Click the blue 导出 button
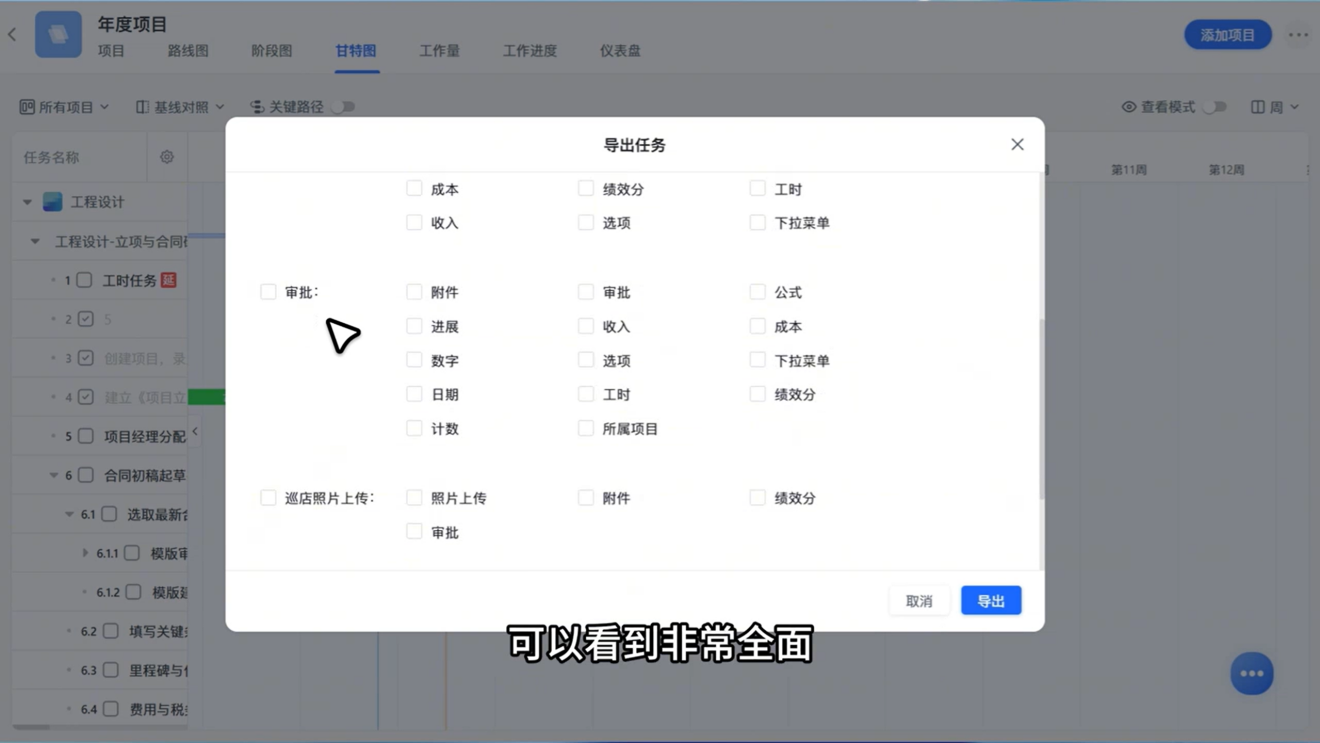 [x=991, y=601]
